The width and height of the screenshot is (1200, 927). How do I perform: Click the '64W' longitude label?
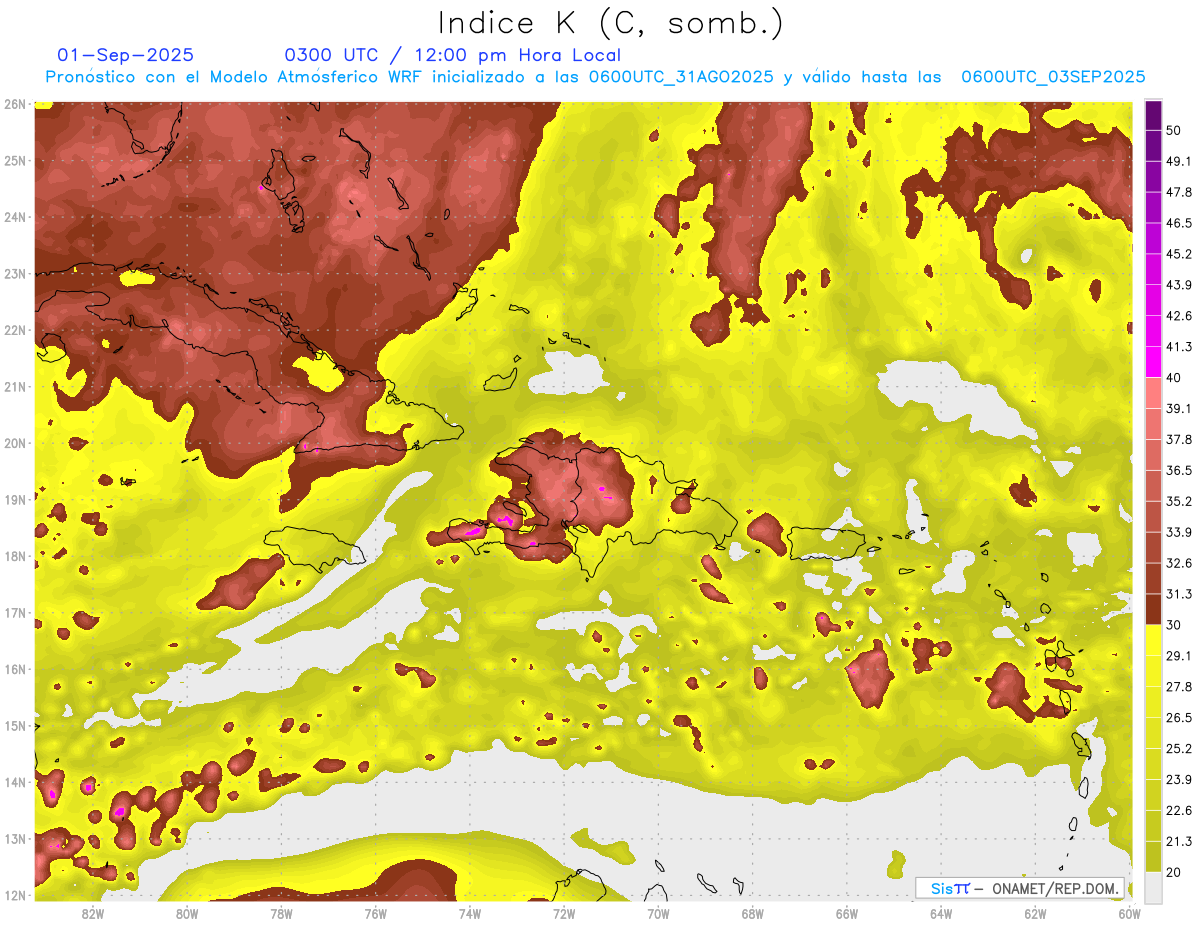(x=941, y=913)
